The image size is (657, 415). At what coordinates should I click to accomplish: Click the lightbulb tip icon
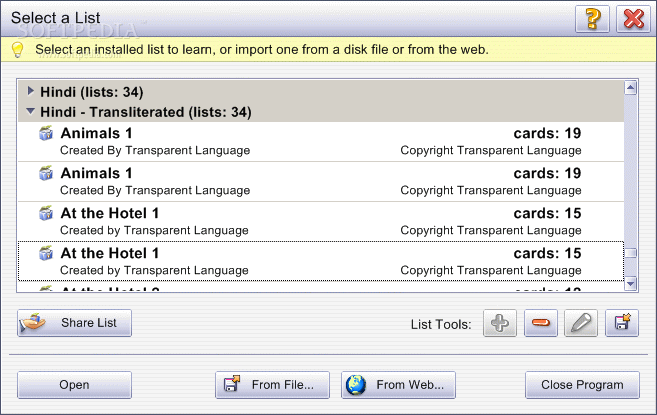point(18,49)
